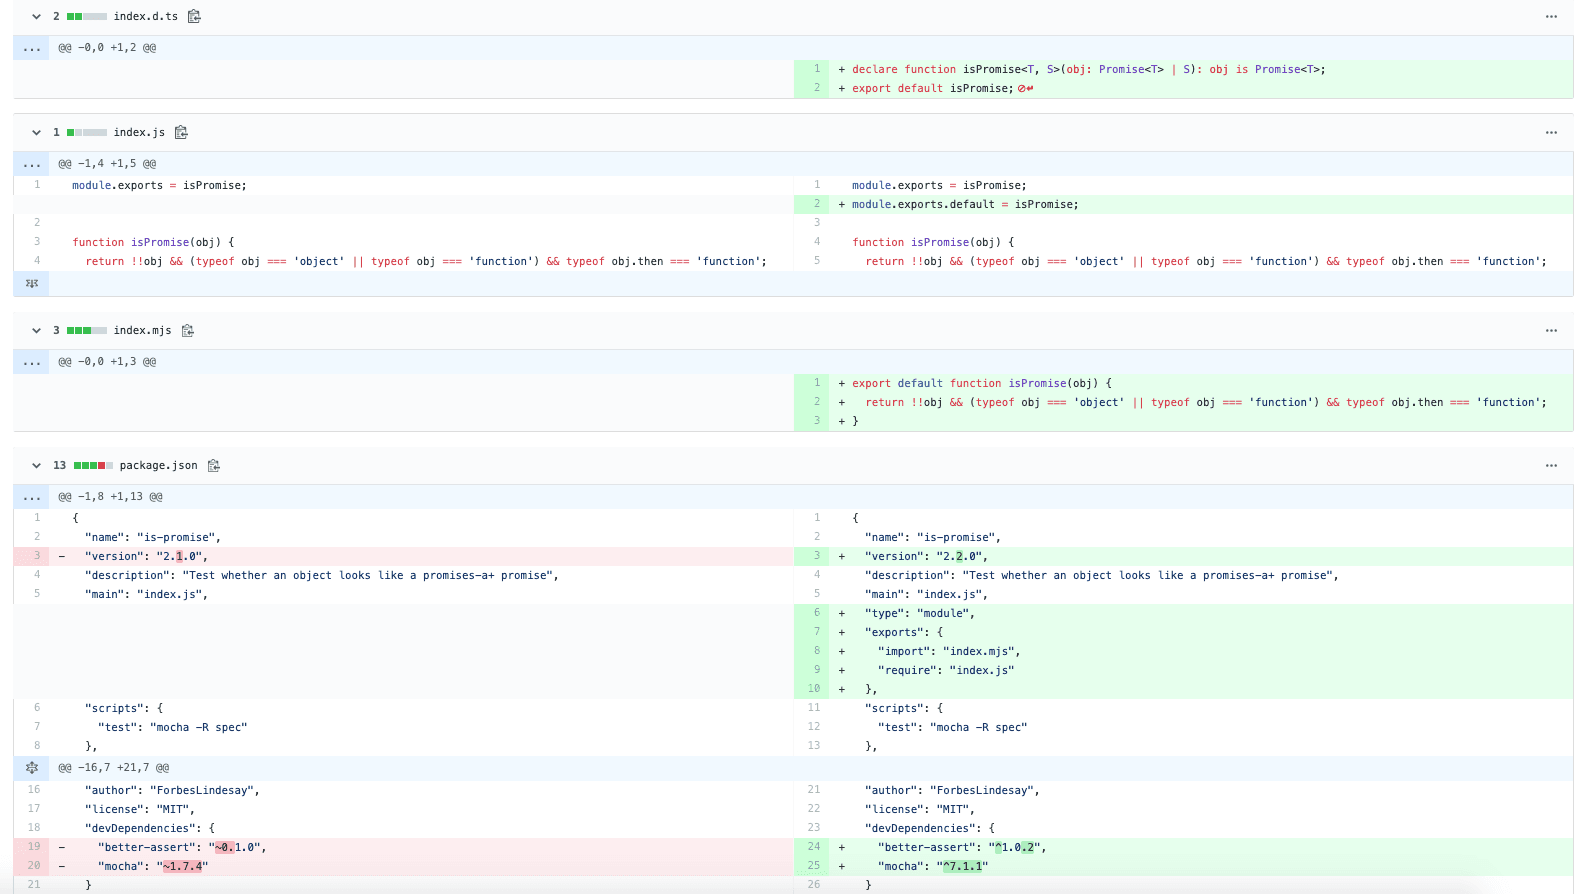
Task: Open the index.mjs file name link
Action: click(x=142, y=330)
